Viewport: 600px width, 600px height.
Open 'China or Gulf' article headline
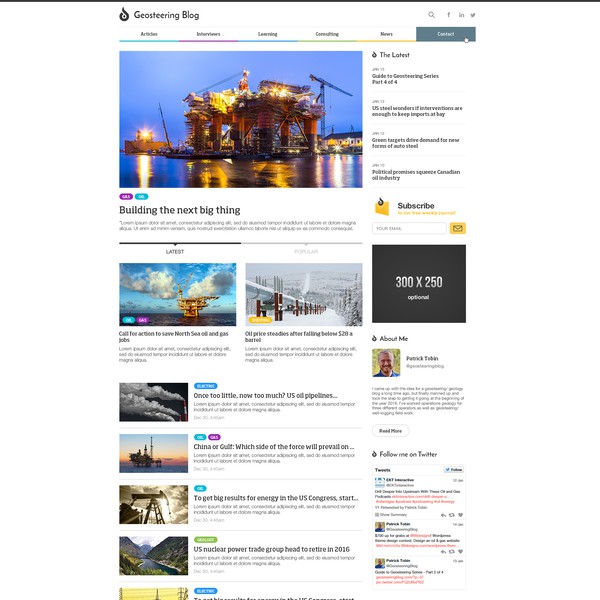tap(274, 447)
